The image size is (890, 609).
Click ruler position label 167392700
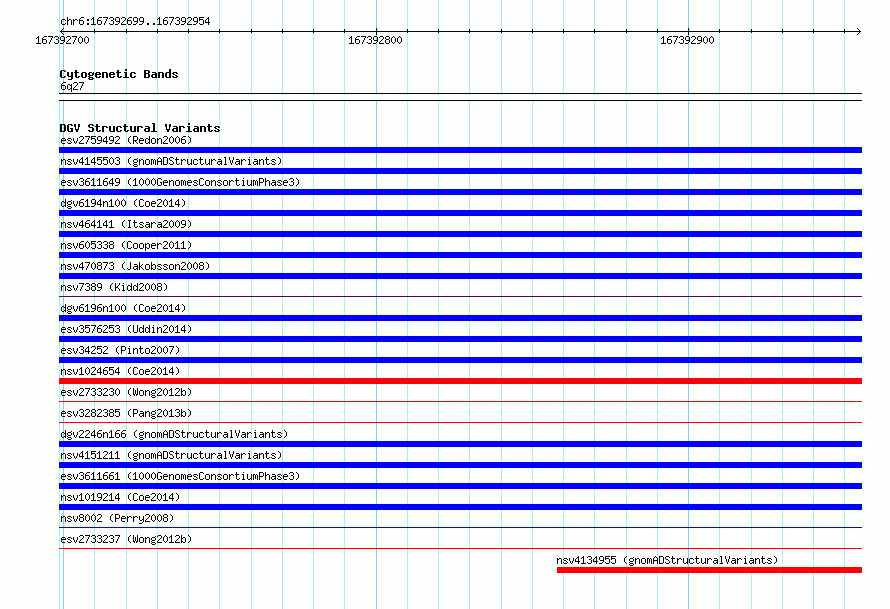tap(62, 40)
